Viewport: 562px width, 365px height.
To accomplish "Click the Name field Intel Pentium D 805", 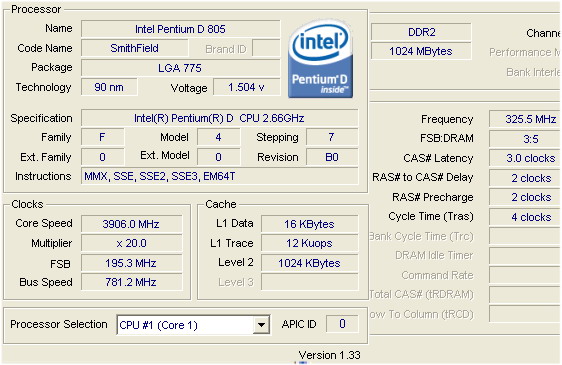I will (x=181, y=29).
